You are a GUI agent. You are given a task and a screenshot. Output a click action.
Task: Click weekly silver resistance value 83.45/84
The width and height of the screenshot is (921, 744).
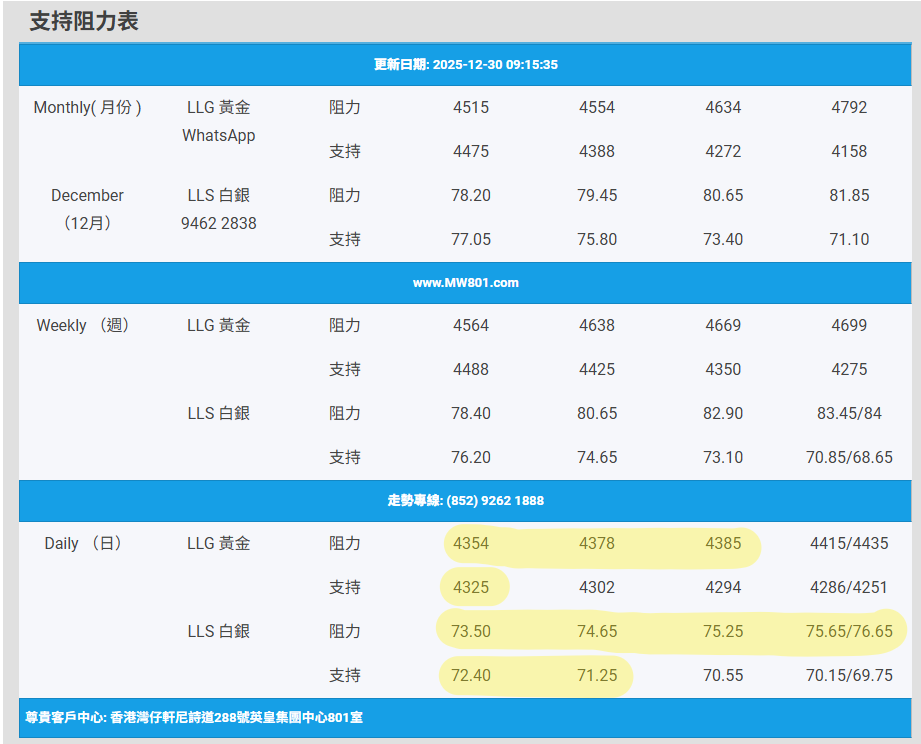tap(849, 413)
